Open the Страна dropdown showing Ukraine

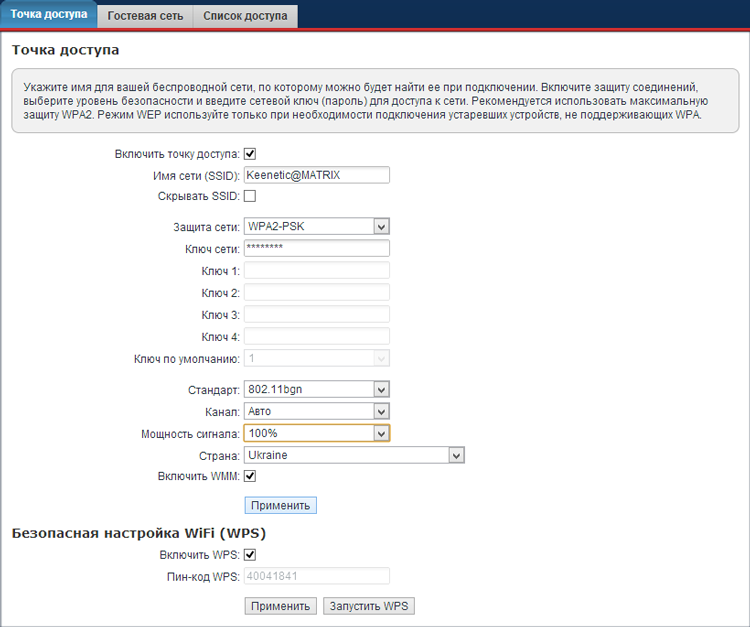354,455
